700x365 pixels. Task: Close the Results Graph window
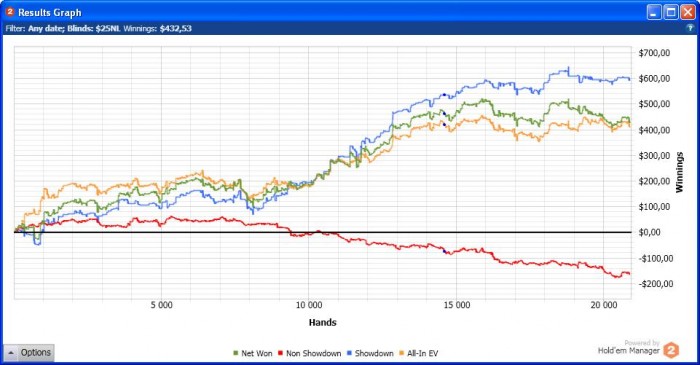point(687,12)
